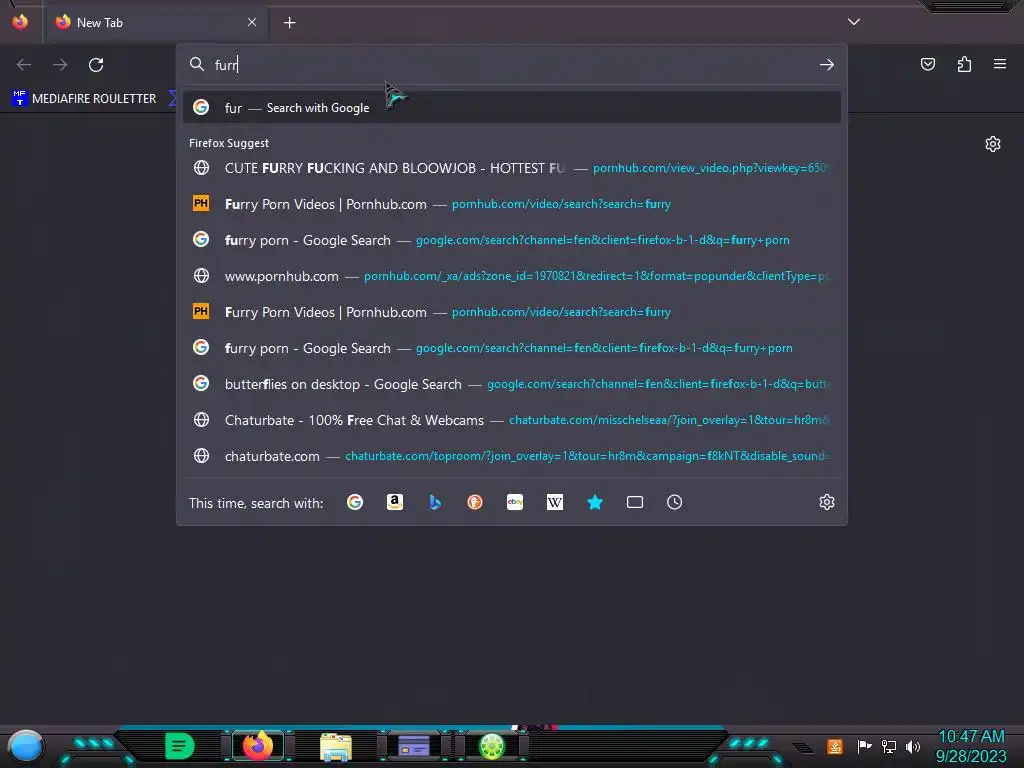Go back one page

tap(24, 65)
